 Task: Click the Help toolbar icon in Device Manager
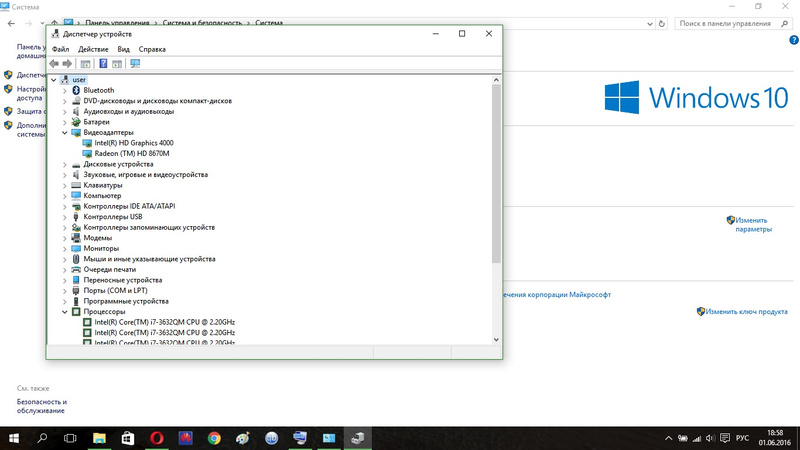coord(103,64)
